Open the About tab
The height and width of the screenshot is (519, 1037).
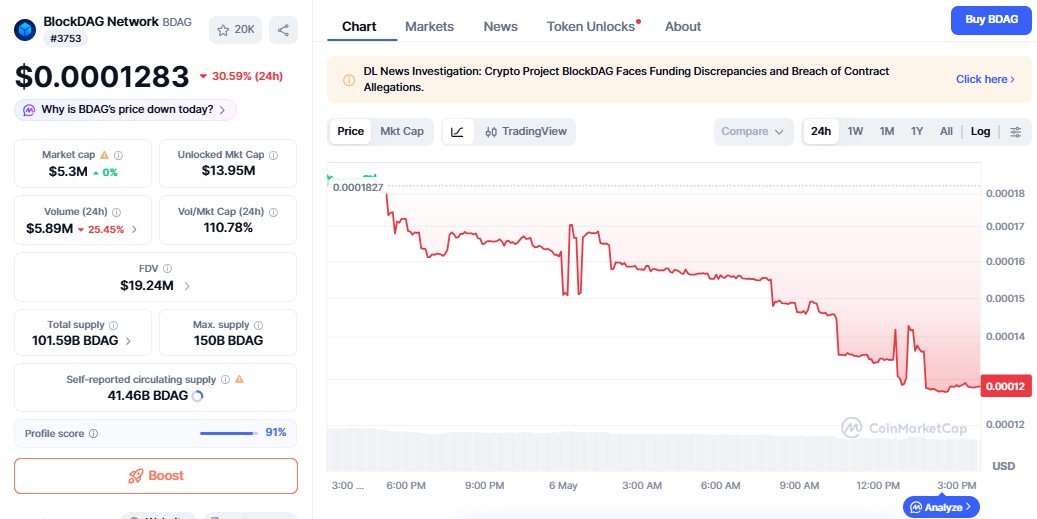pyautogui.click(x=683, y=27)
